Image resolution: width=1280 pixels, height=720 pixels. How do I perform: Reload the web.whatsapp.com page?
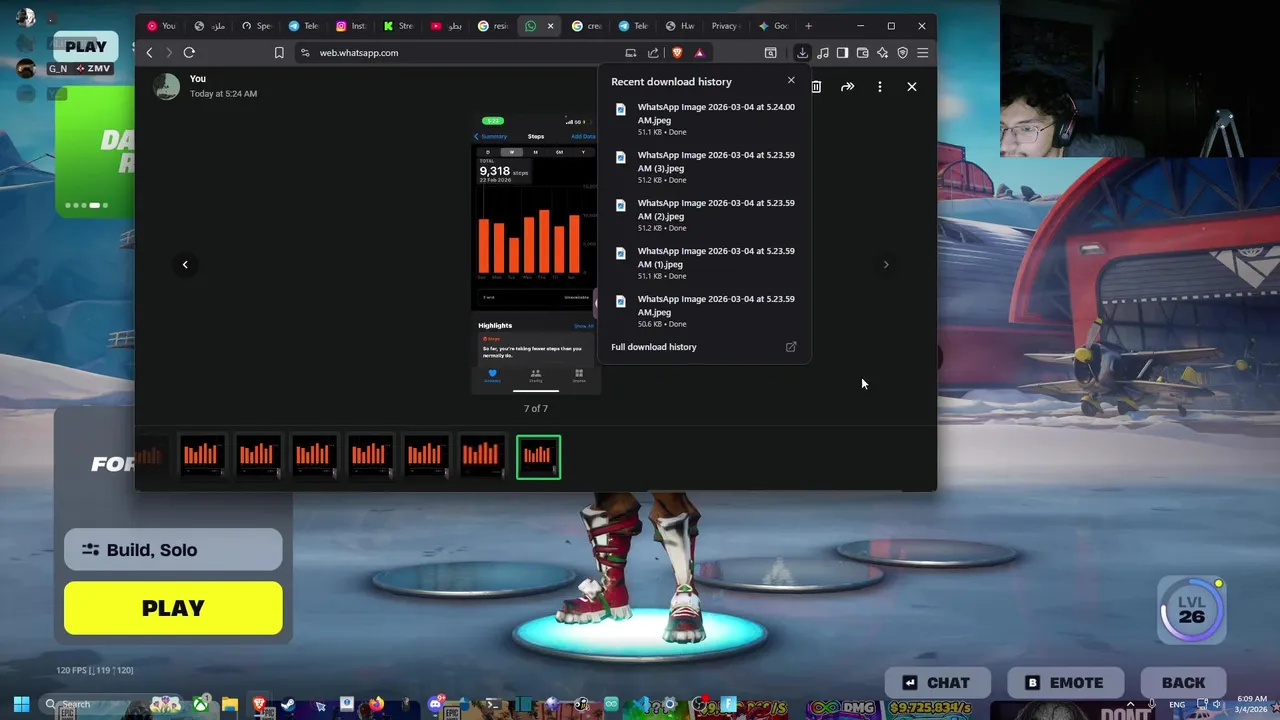(189, 53)
